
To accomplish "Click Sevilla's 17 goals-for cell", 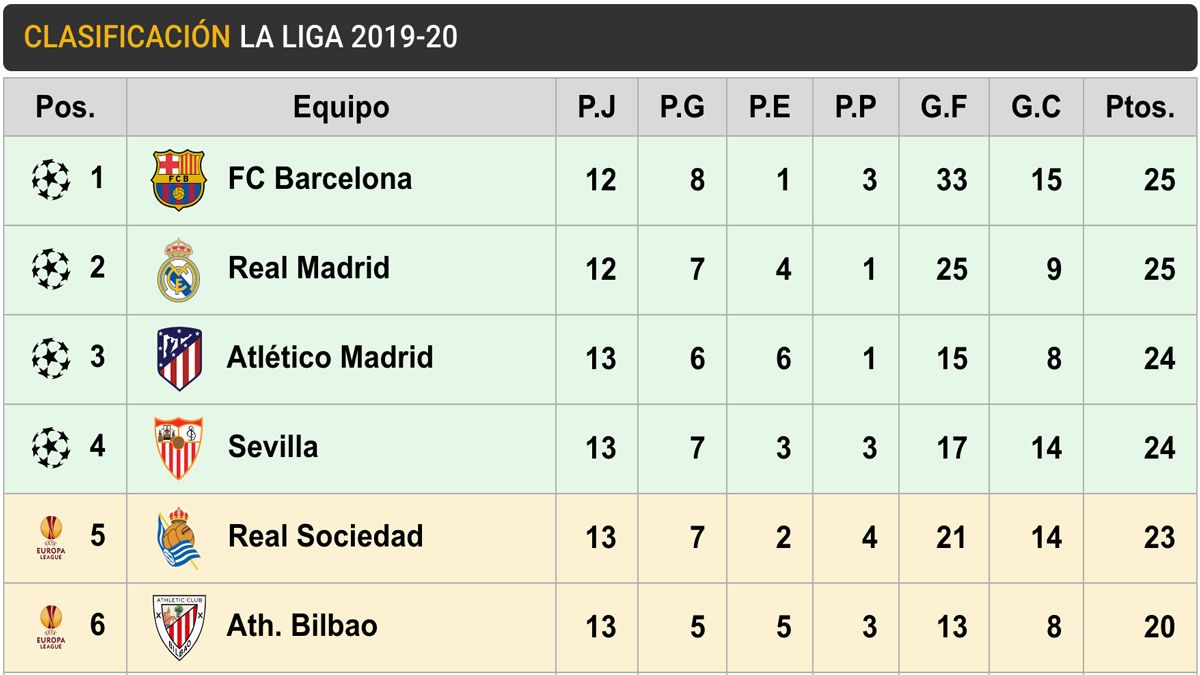I will (x=951, y=447).
